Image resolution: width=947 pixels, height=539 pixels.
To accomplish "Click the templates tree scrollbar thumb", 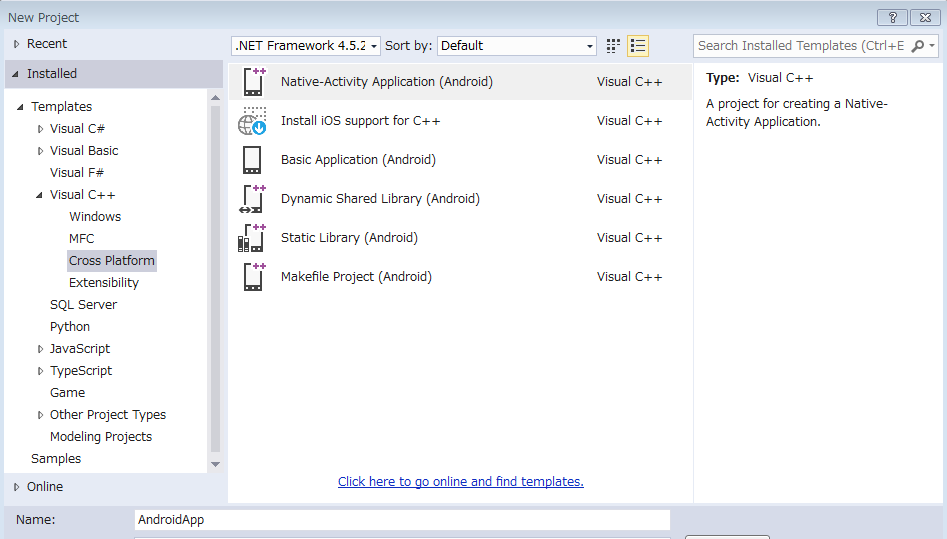I will click(216, 279).
